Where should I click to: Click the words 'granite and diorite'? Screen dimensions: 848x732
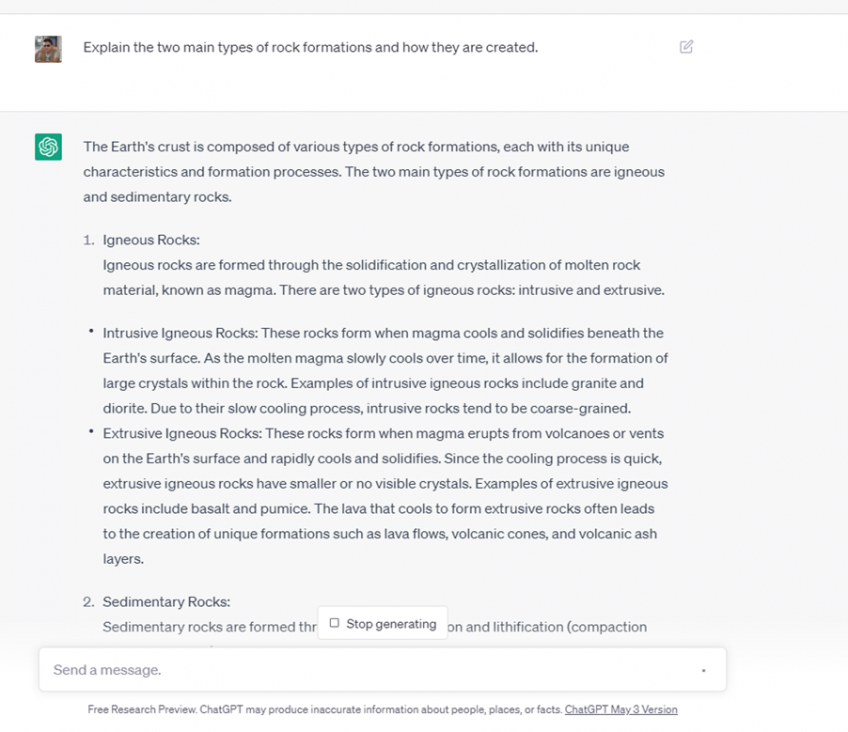608,383
